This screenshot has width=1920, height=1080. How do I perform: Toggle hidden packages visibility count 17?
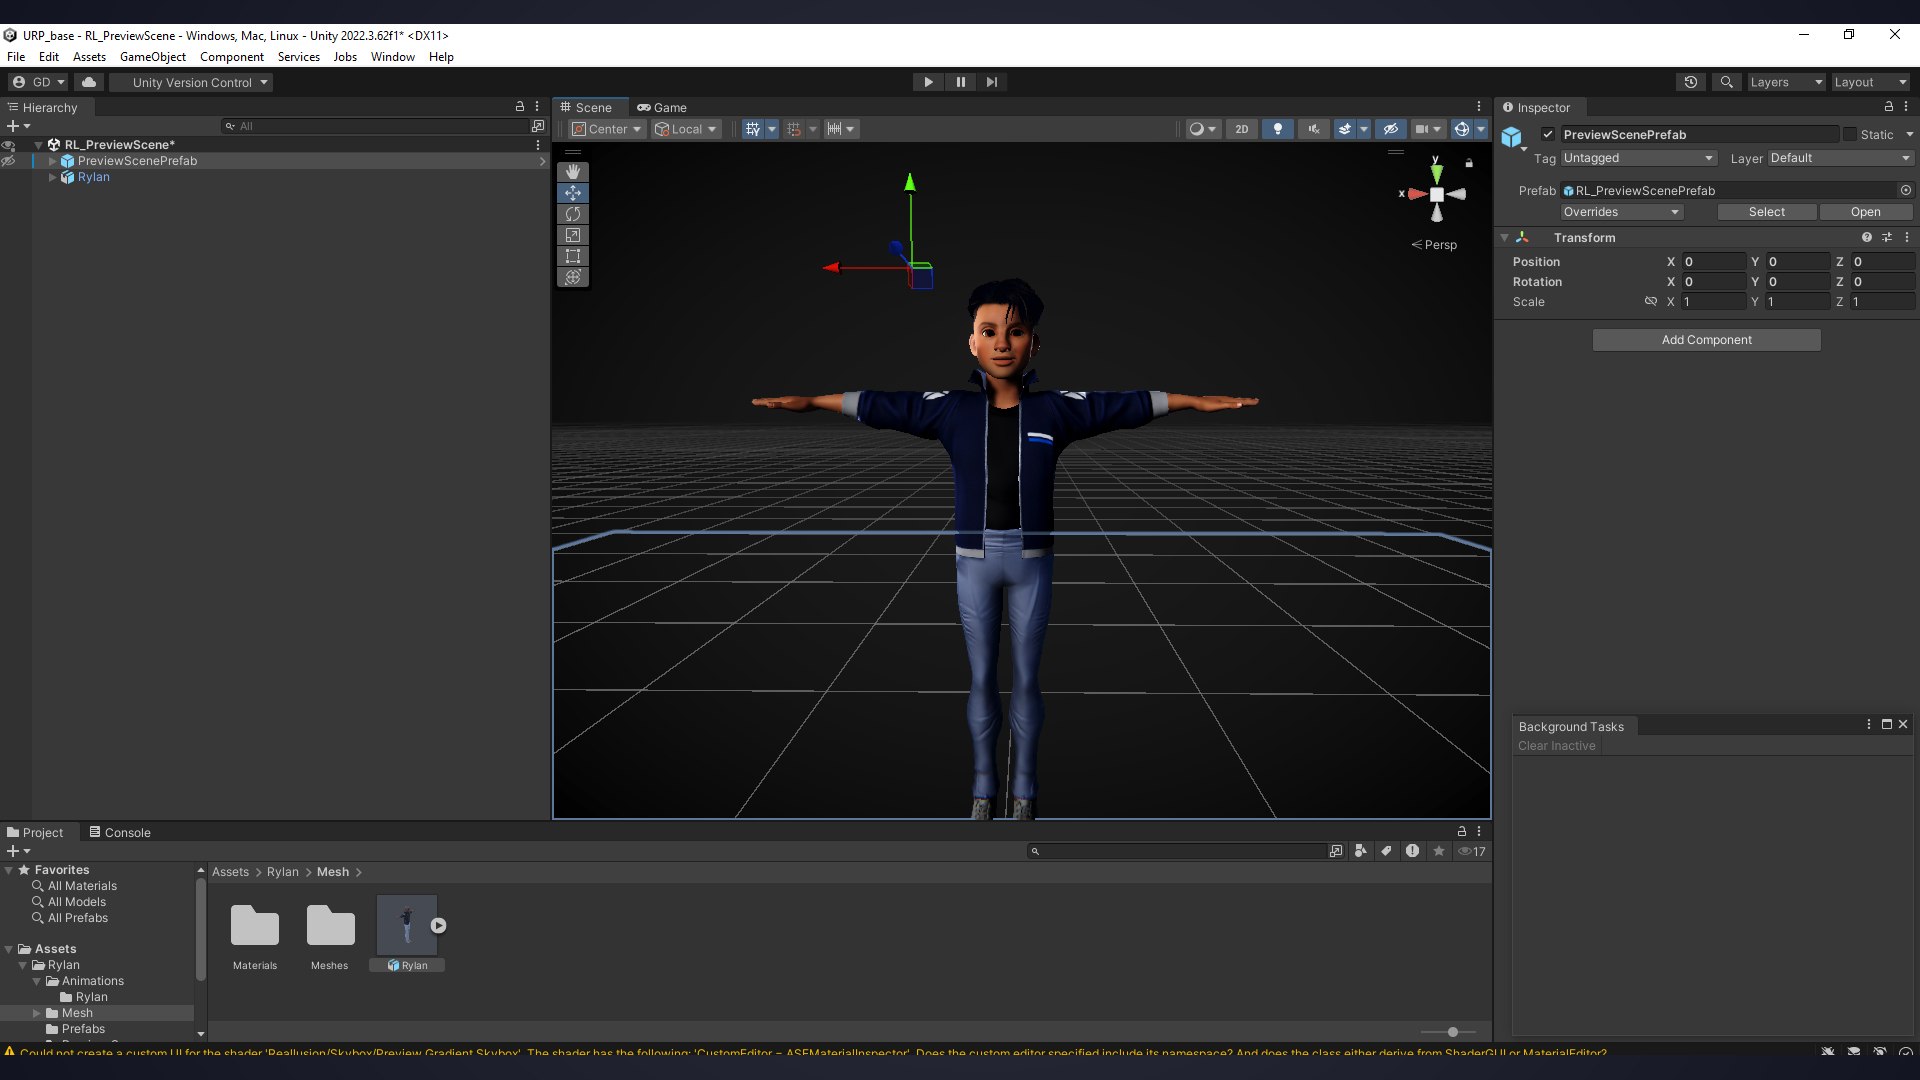coord(1471,851)
